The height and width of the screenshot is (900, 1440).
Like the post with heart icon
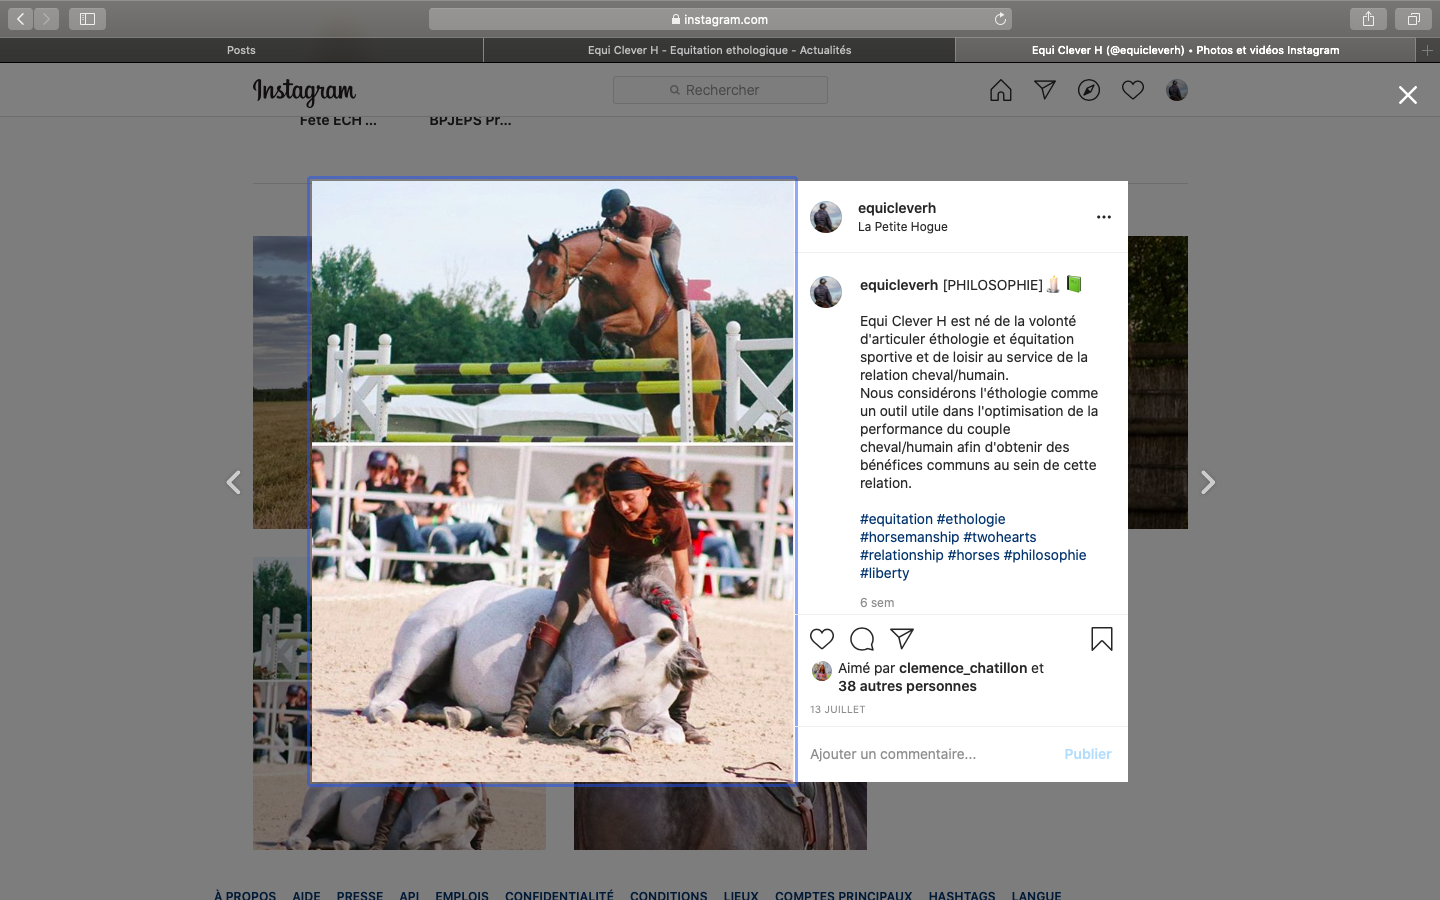(x=822, y=639)
